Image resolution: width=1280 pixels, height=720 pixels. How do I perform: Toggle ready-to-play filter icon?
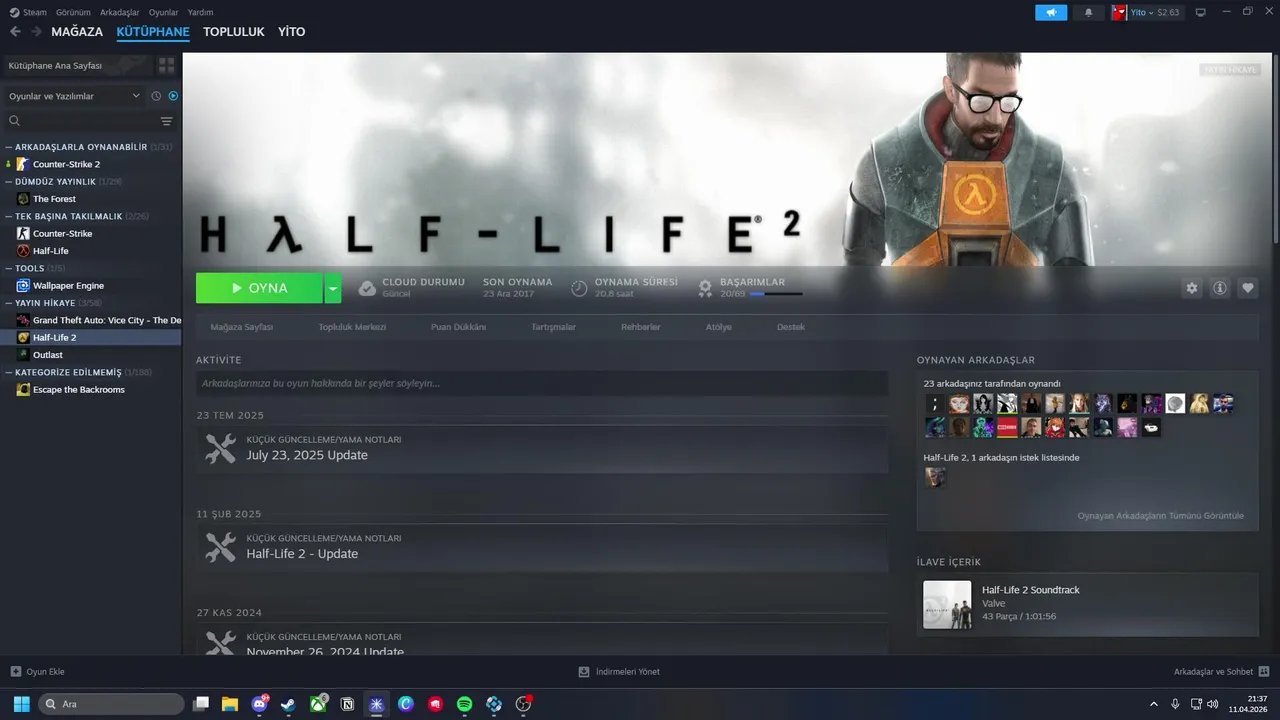coord(173,96)
